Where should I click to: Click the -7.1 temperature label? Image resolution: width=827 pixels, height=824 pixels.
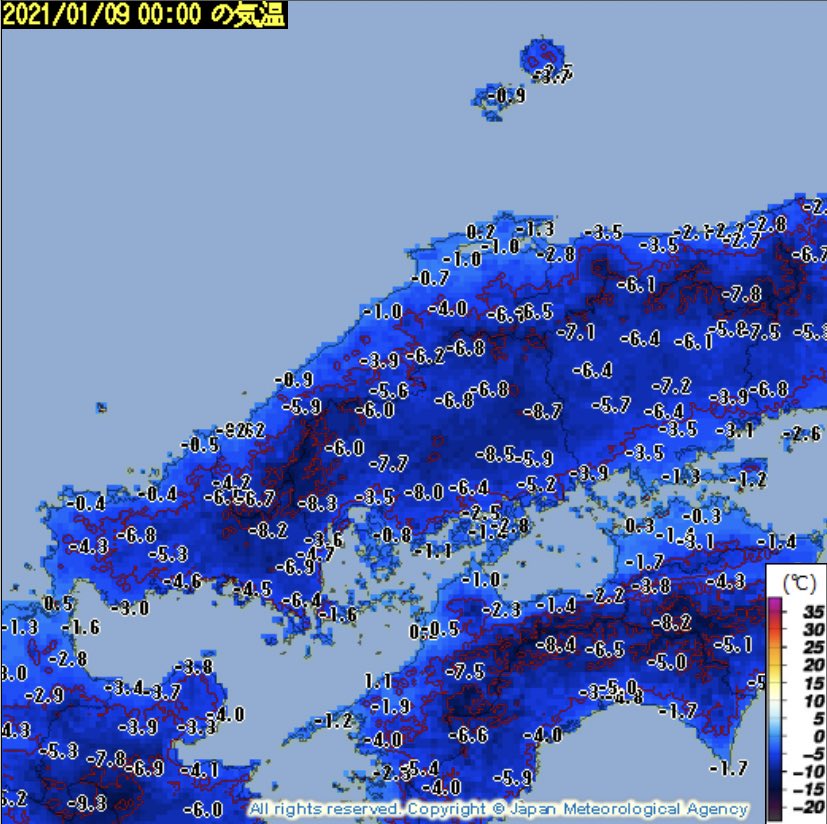[x=576, y=332]
